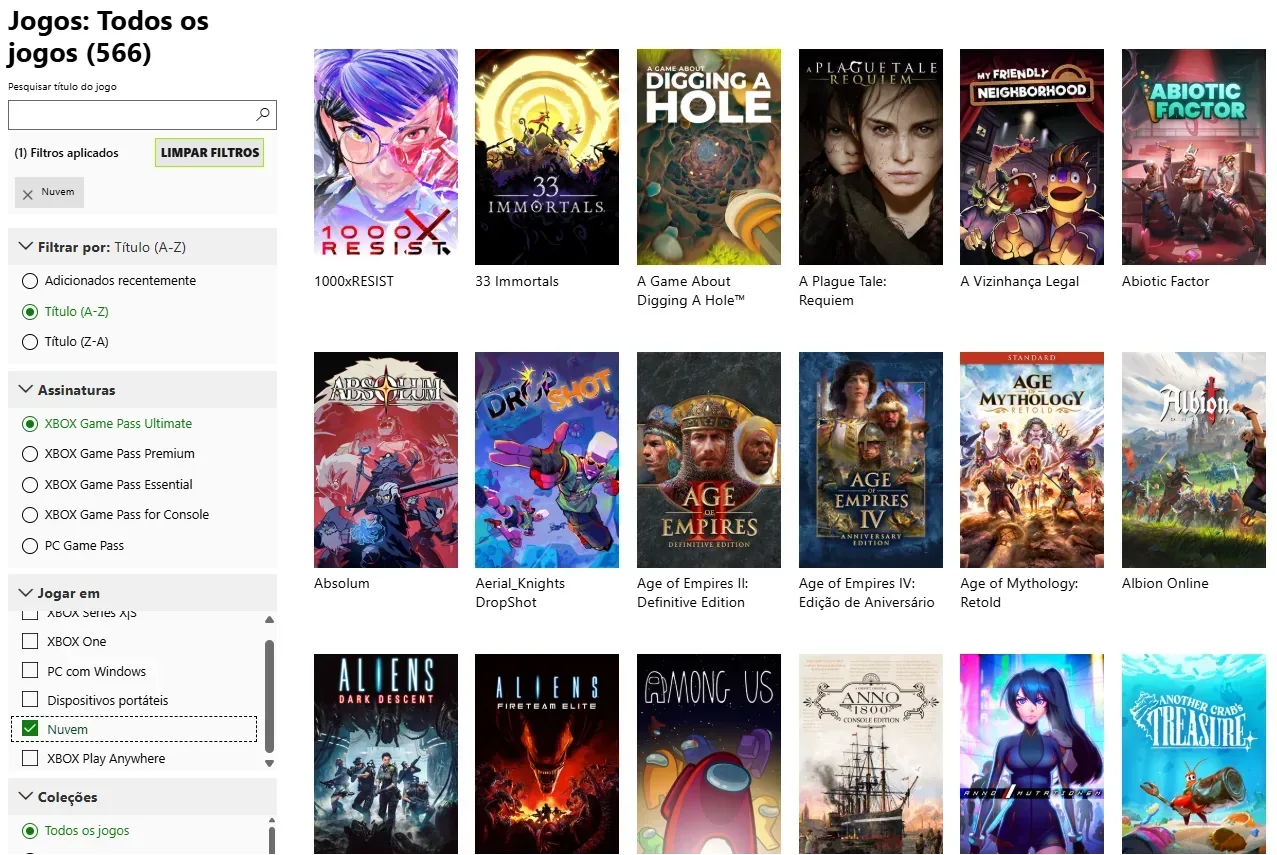The height and width of the screenshot is (855, 1277).
Task: Click A Plague Tale: Requiem title
Action: tap(841, 291)
